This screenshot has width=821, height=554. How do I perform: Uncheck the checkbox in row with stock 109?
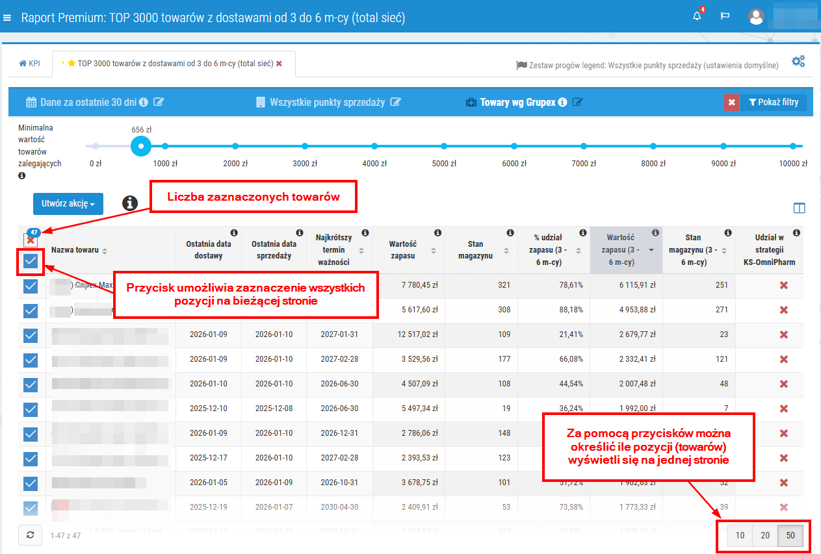pyautogui.click(x=30, y=335)
